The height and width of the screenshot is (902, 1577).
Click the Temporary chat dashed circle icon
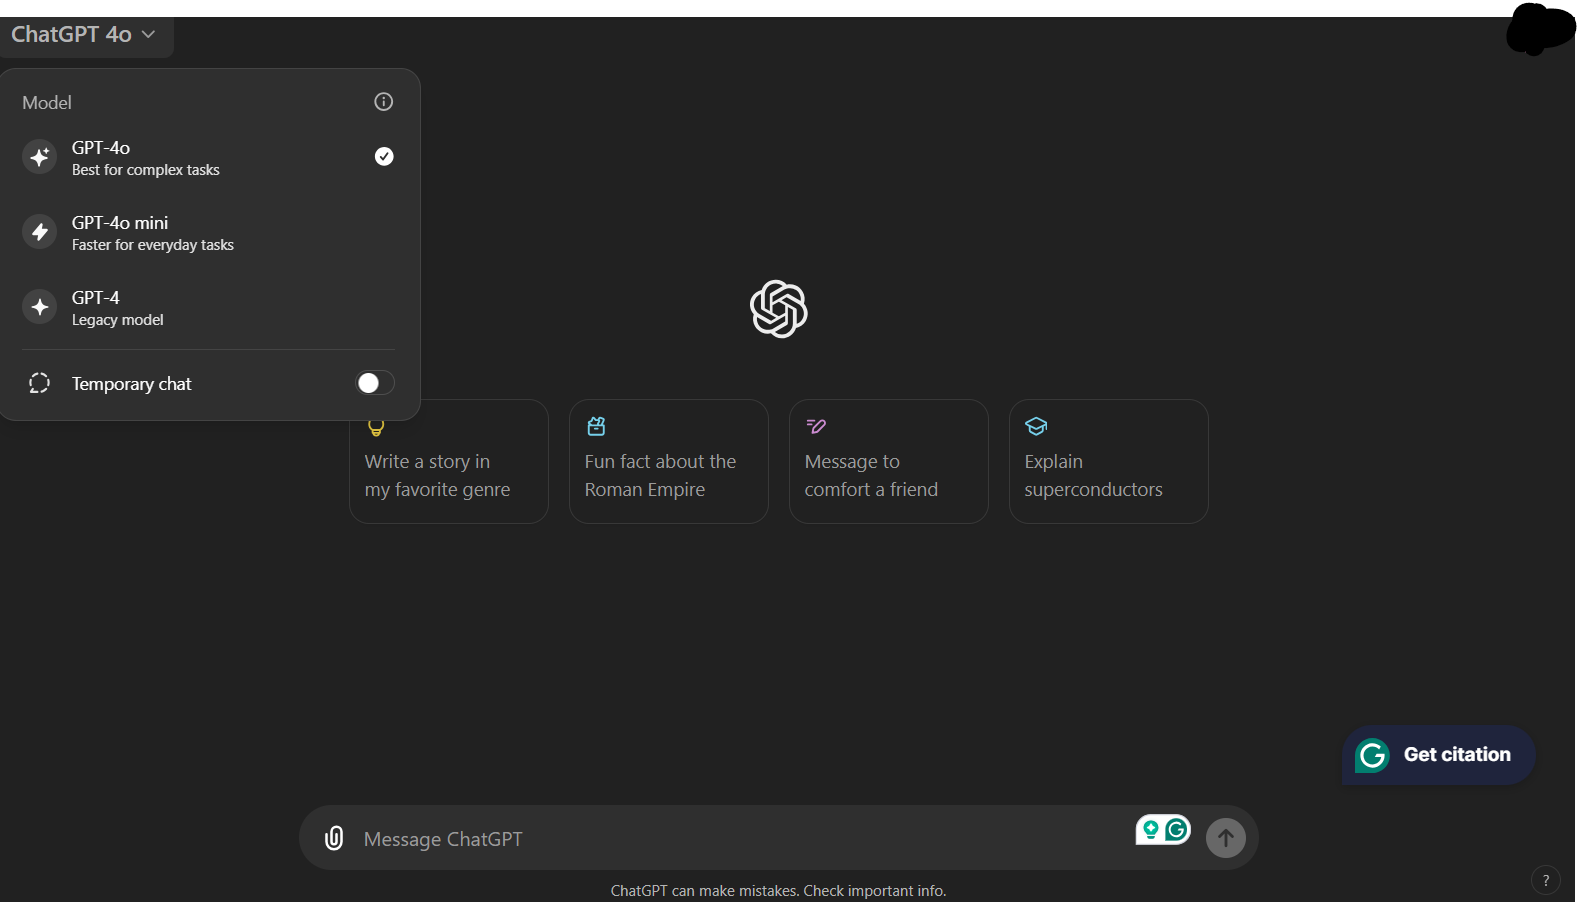click(39, 383)
